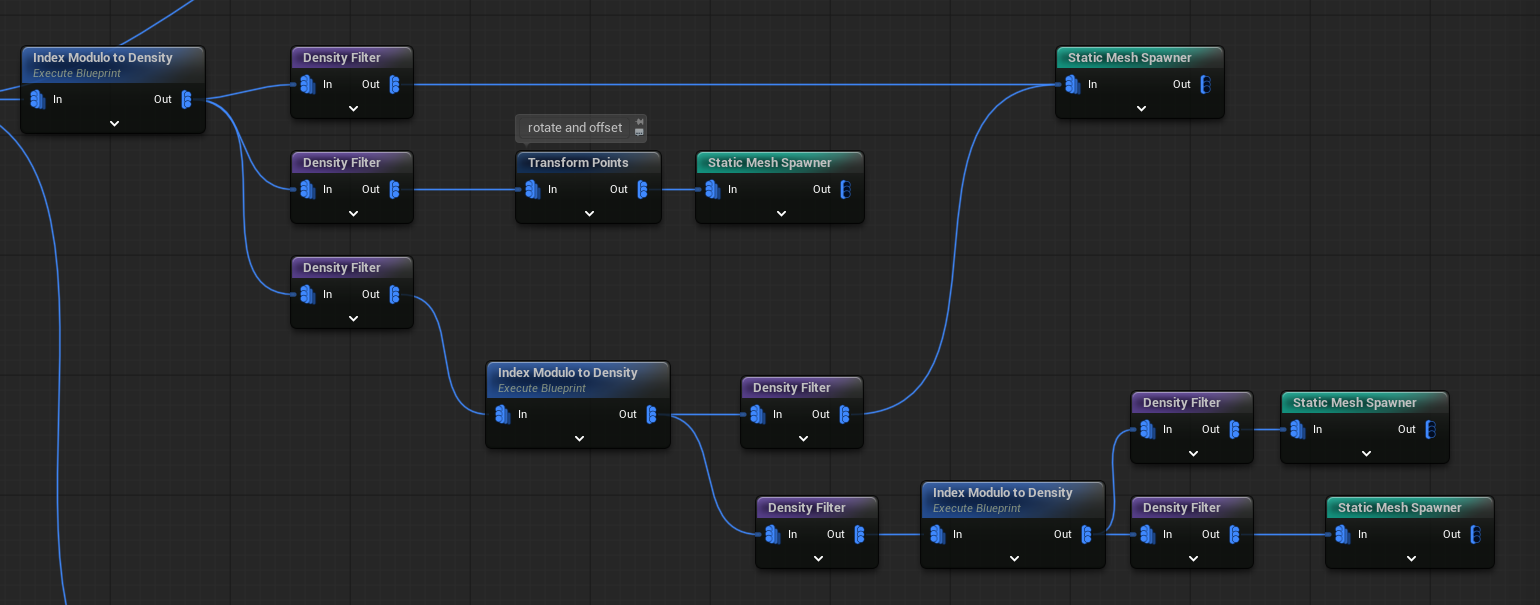Select the bottom-right Static Mesh Spawner title
1540x605 pixels.
[1399, 507]
